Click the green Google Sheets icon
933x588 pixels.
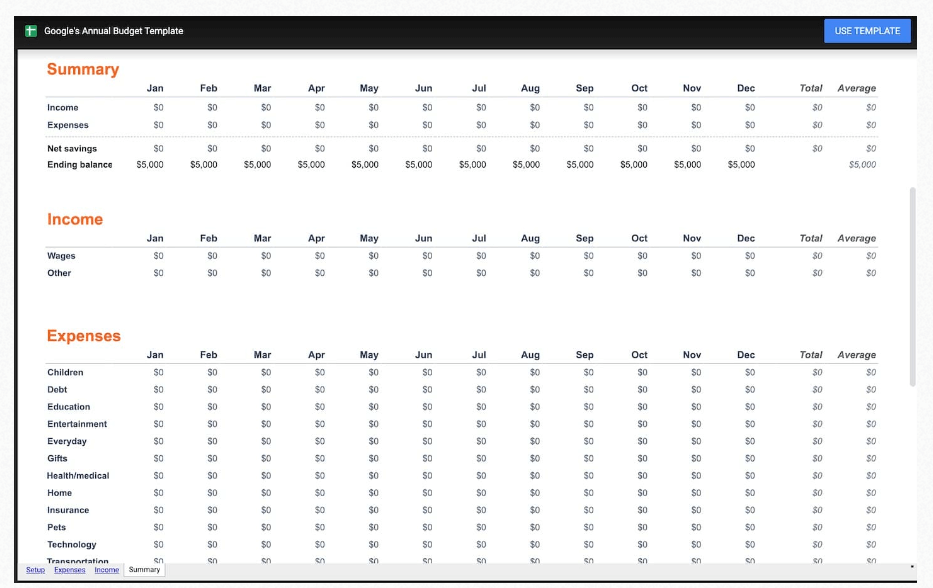(x=31, y=31)
